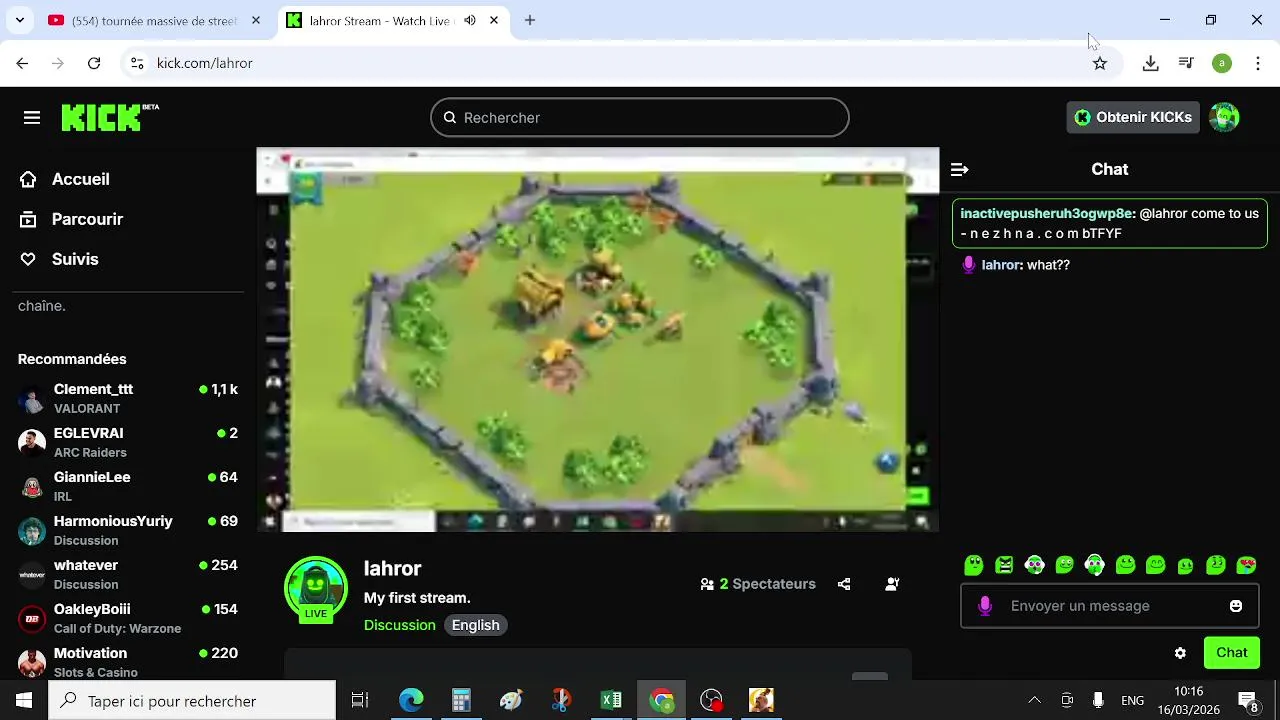Open the tab search dropdown
The image size is (1280, 720).
pyautogui.click(x=20, y=20)
